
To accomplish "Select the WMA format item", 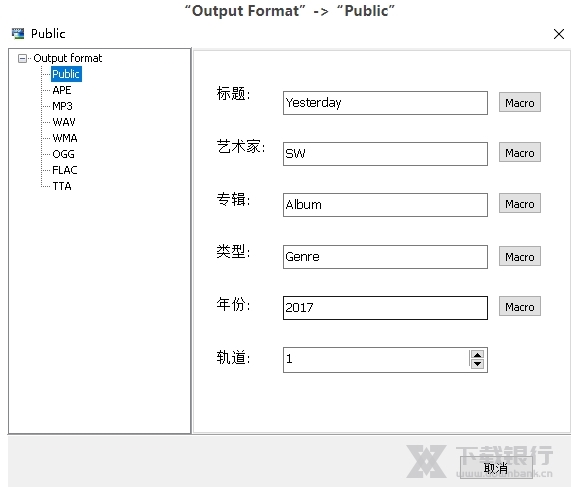I will point(65,138).
